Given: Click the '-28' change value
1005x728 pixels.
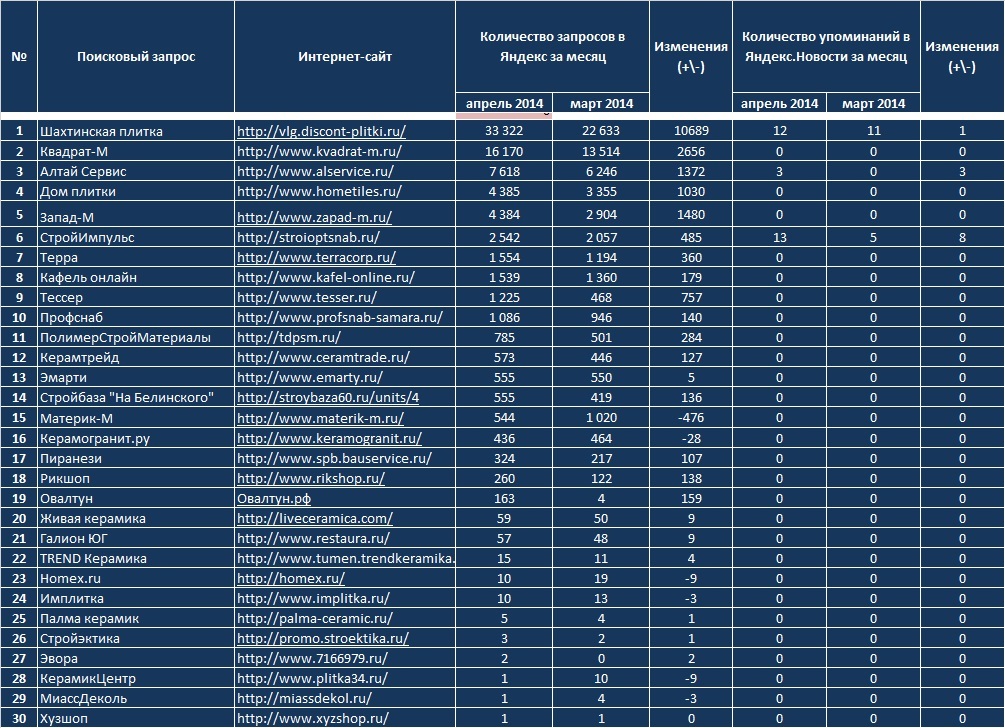Looking at the screenshot, I should [x=691, y=438].
